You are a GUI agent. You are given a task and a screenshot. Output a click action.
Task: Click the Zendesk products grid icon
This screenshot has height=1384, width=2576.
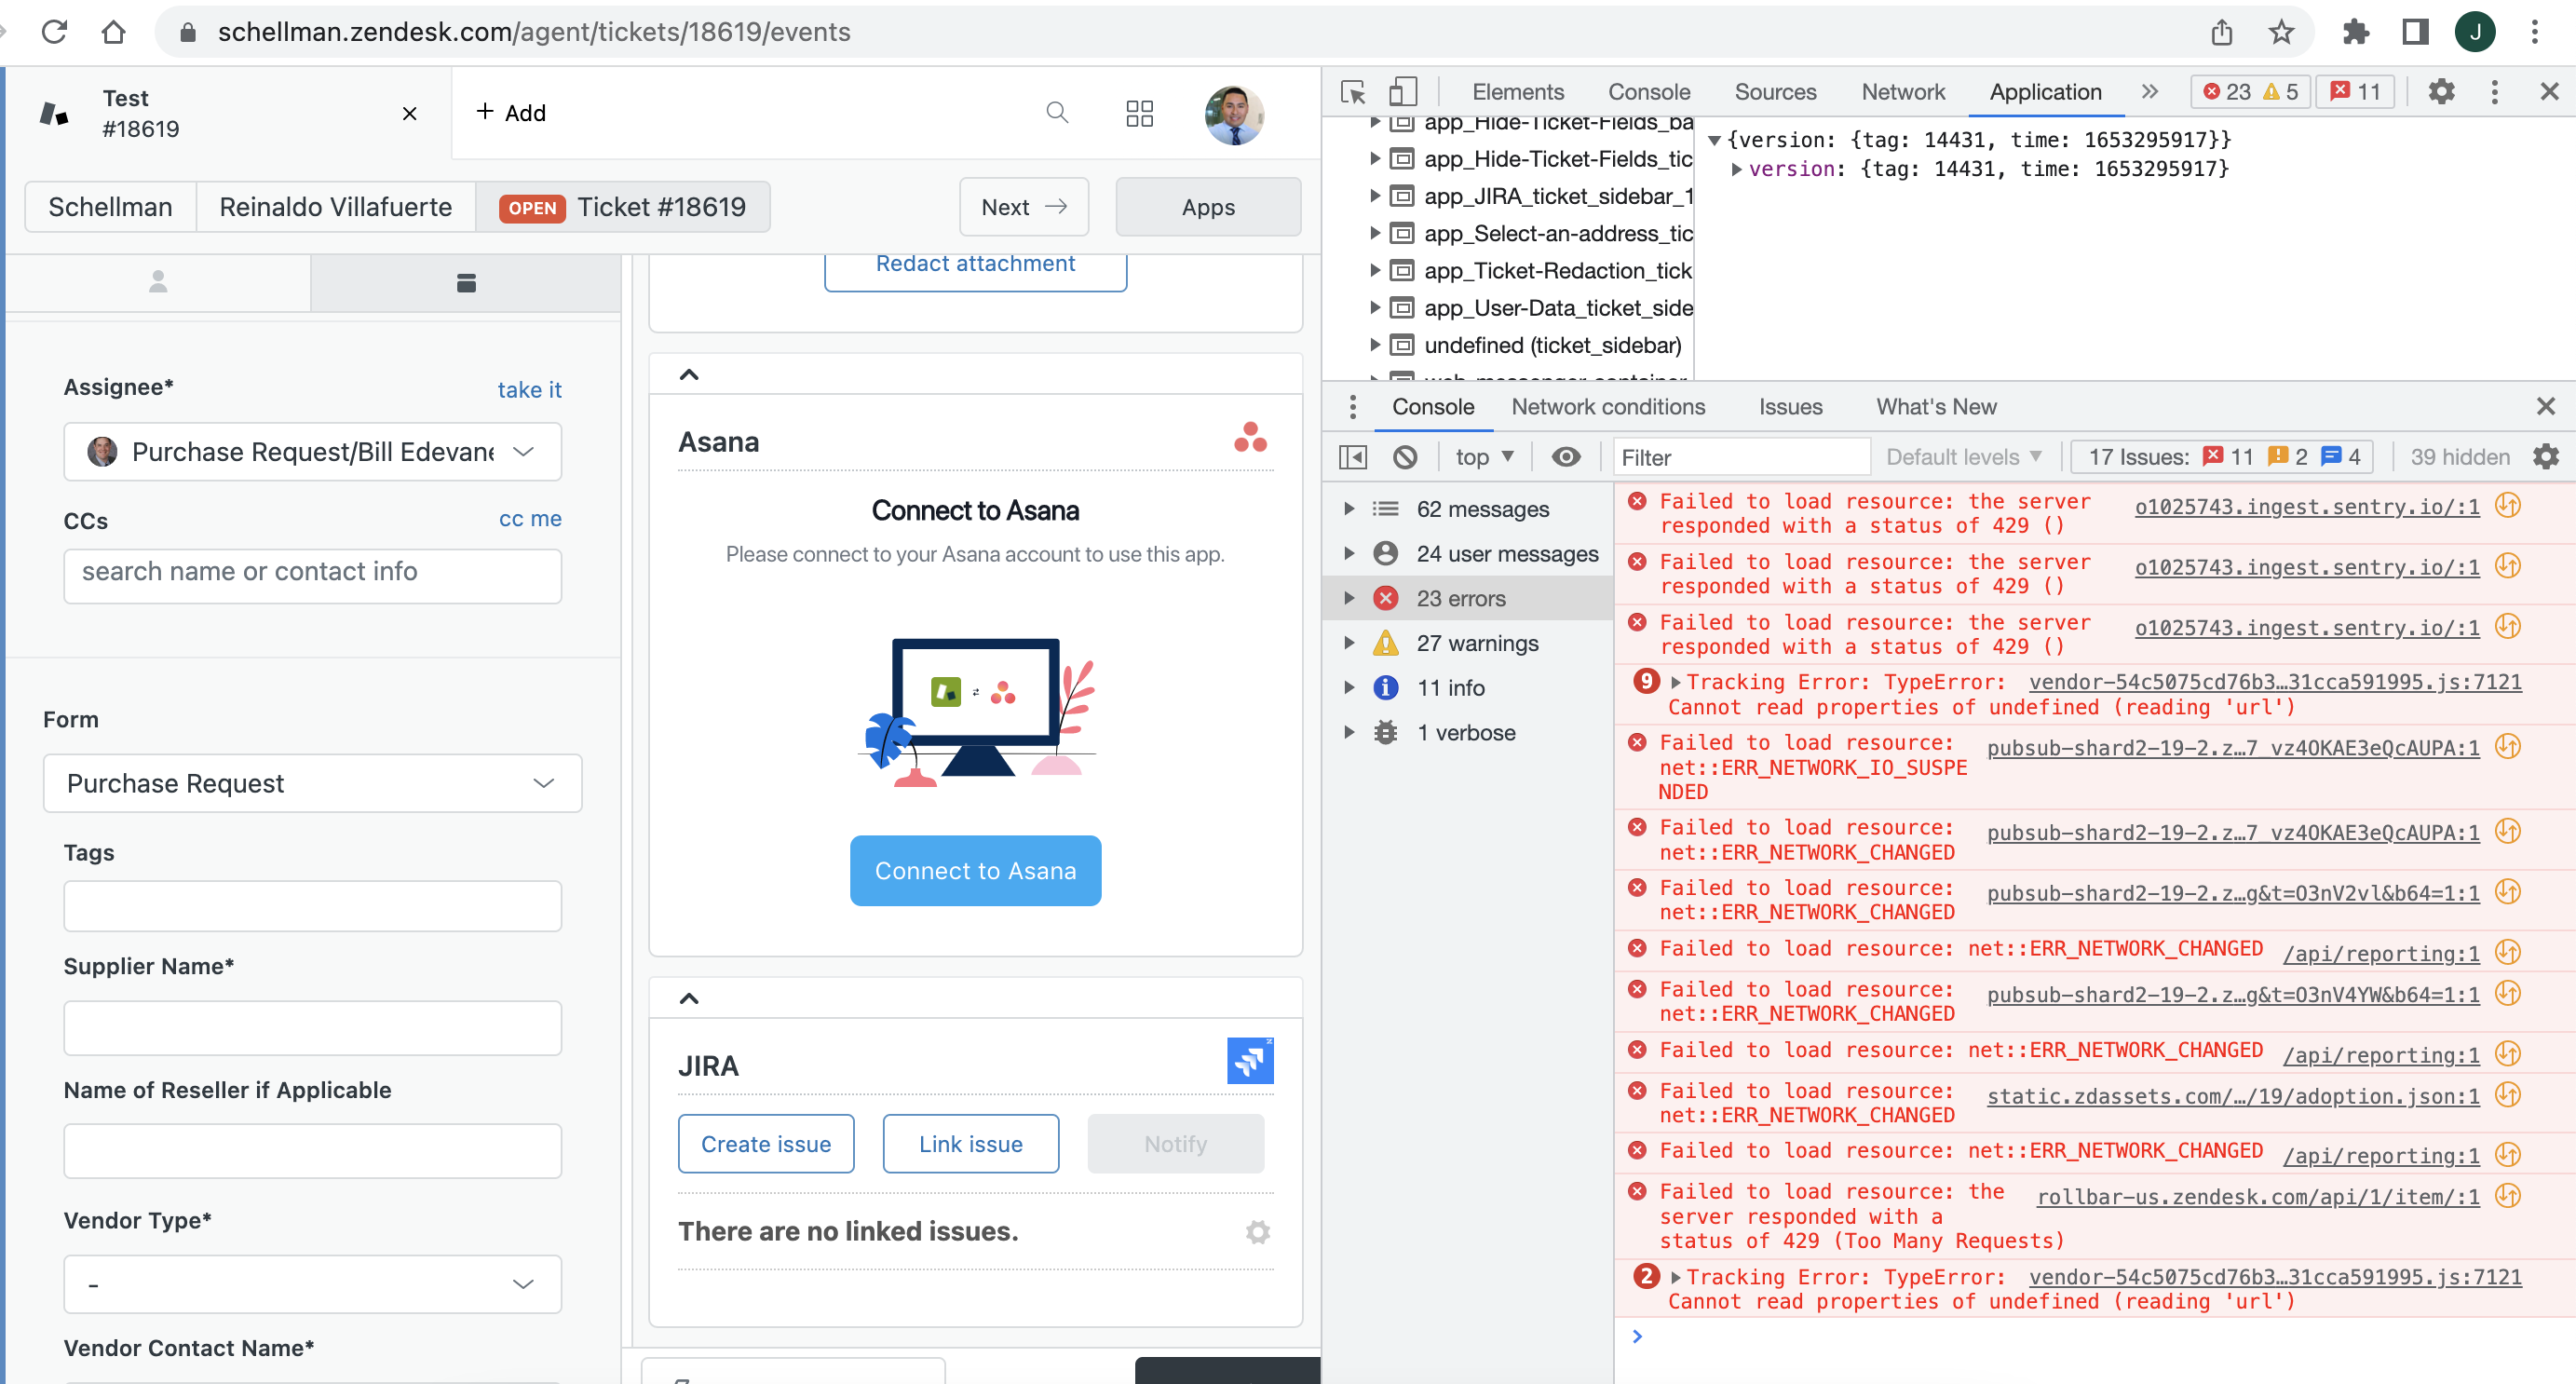click(1139, 113)
